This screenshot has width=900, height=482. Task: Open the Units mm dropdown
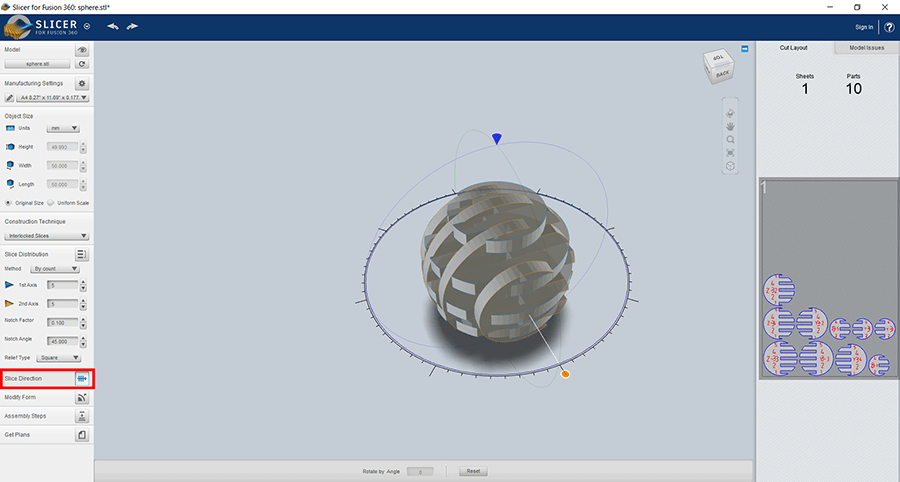(x=63, y=128)
